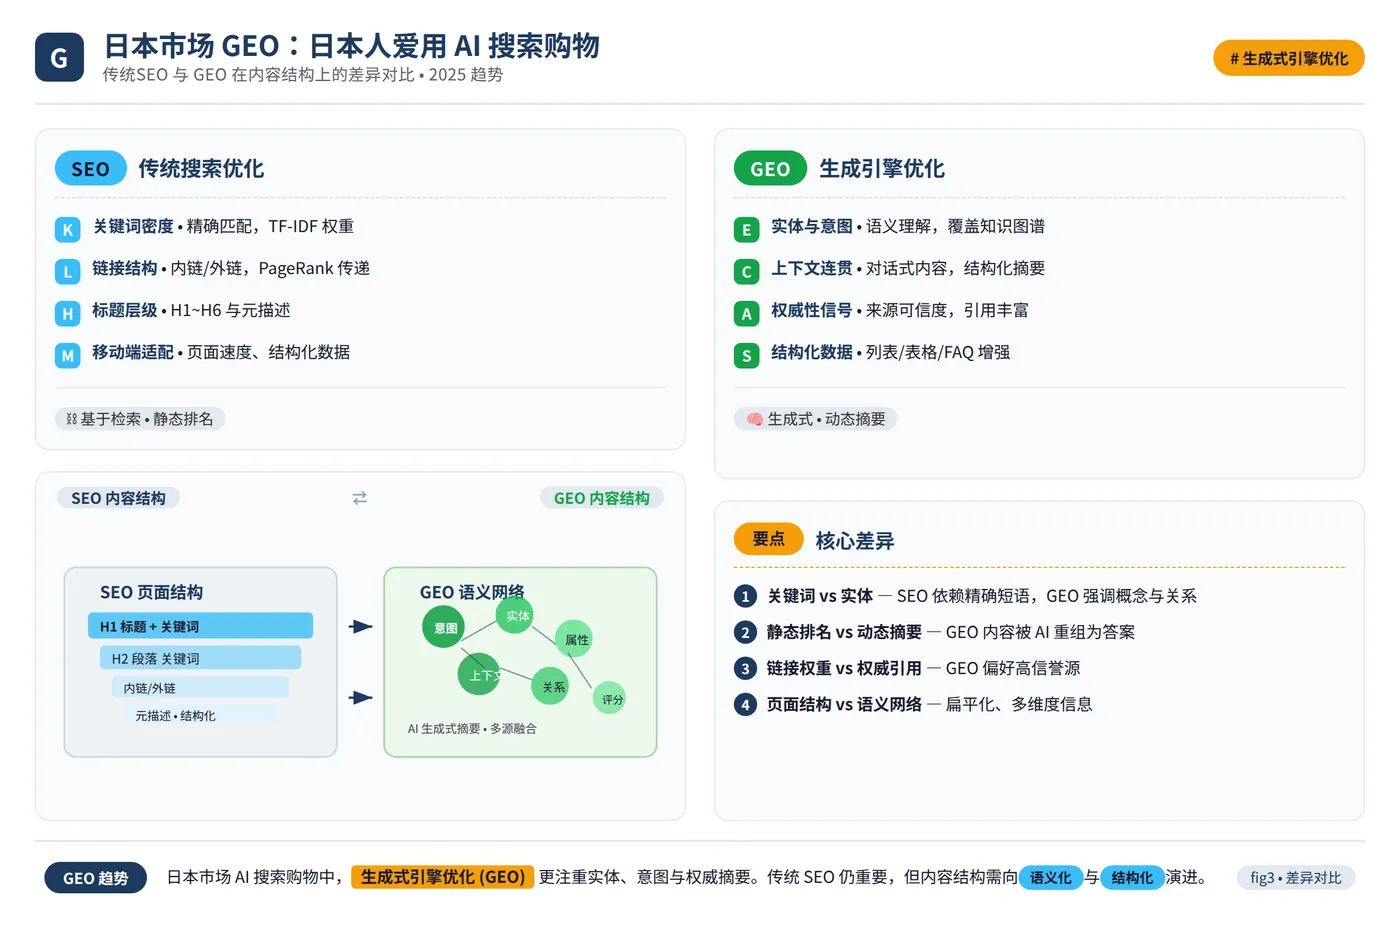1400x933 pixels.
Task: Click the A icon for 权威性信号
Action: pyautogui.click(x=746, y=313)
